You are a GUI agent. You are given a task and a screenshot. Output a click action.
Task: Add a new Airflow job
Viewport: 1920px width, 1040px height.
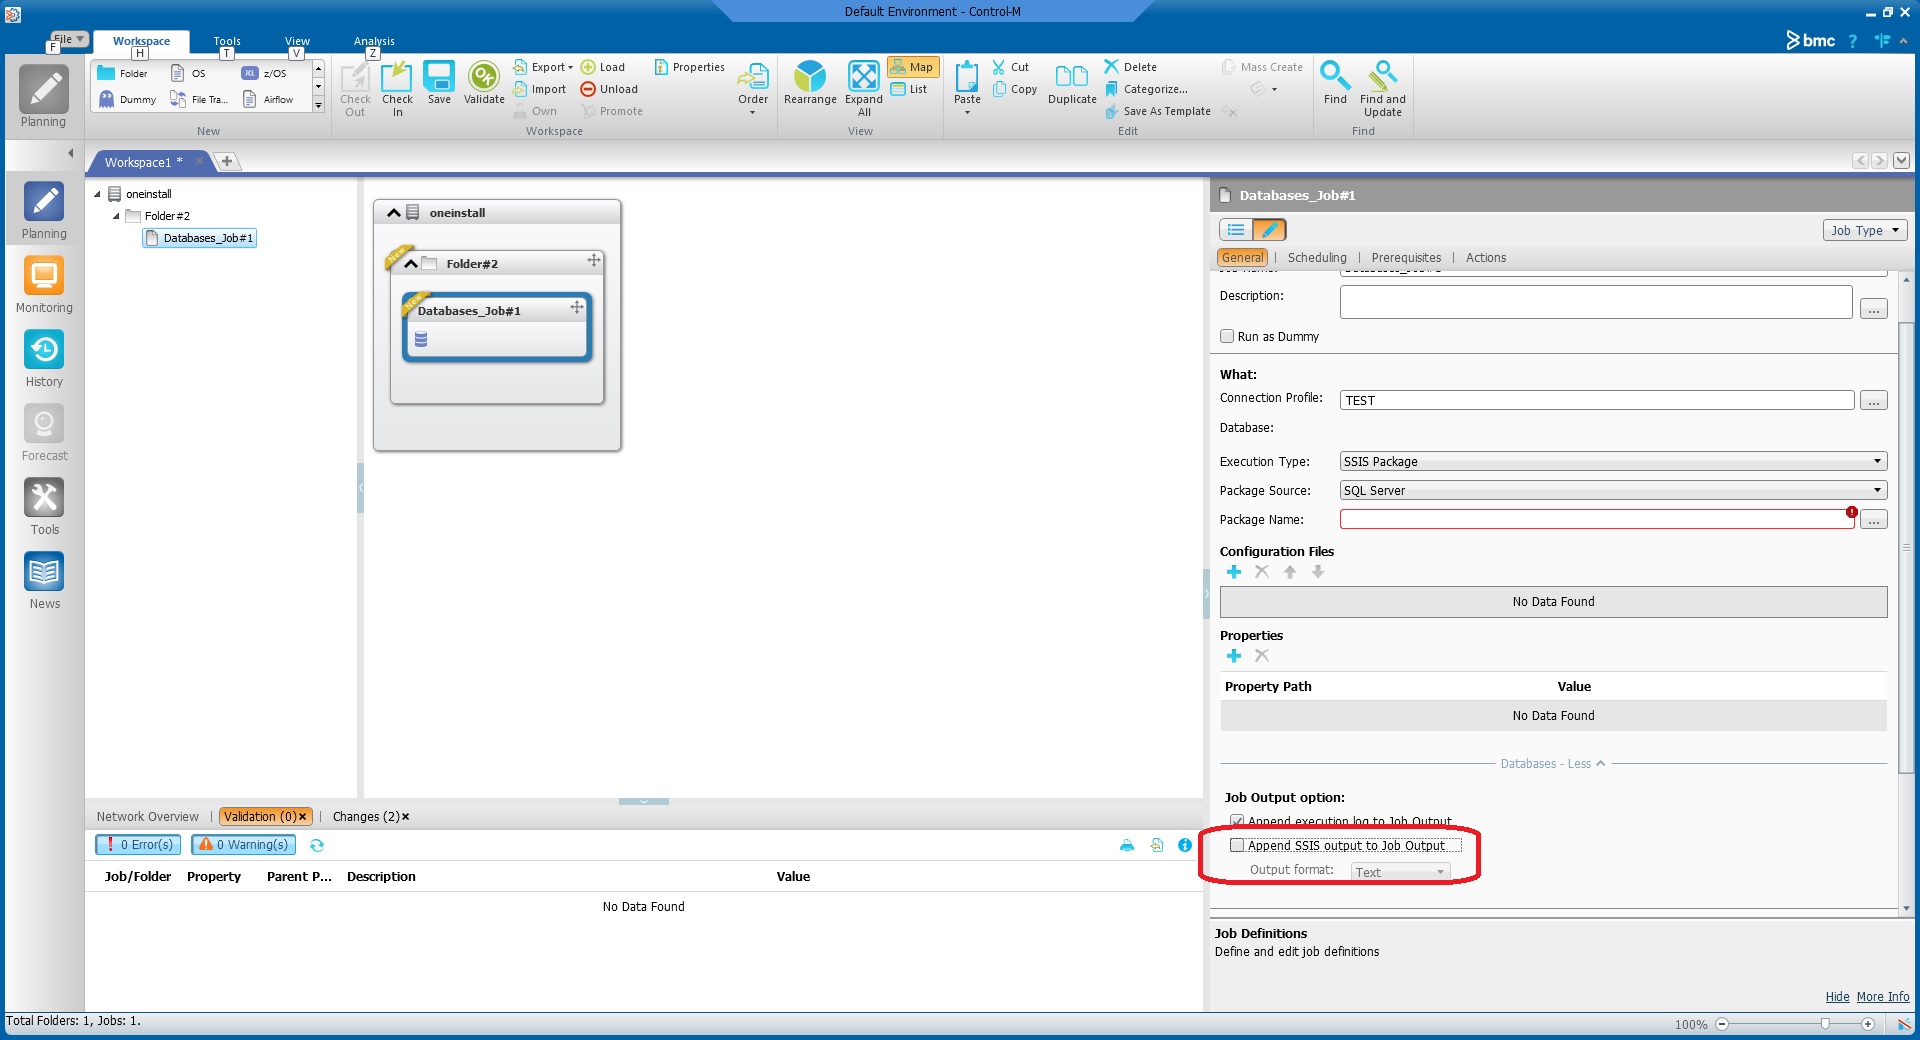click(269, 99)
